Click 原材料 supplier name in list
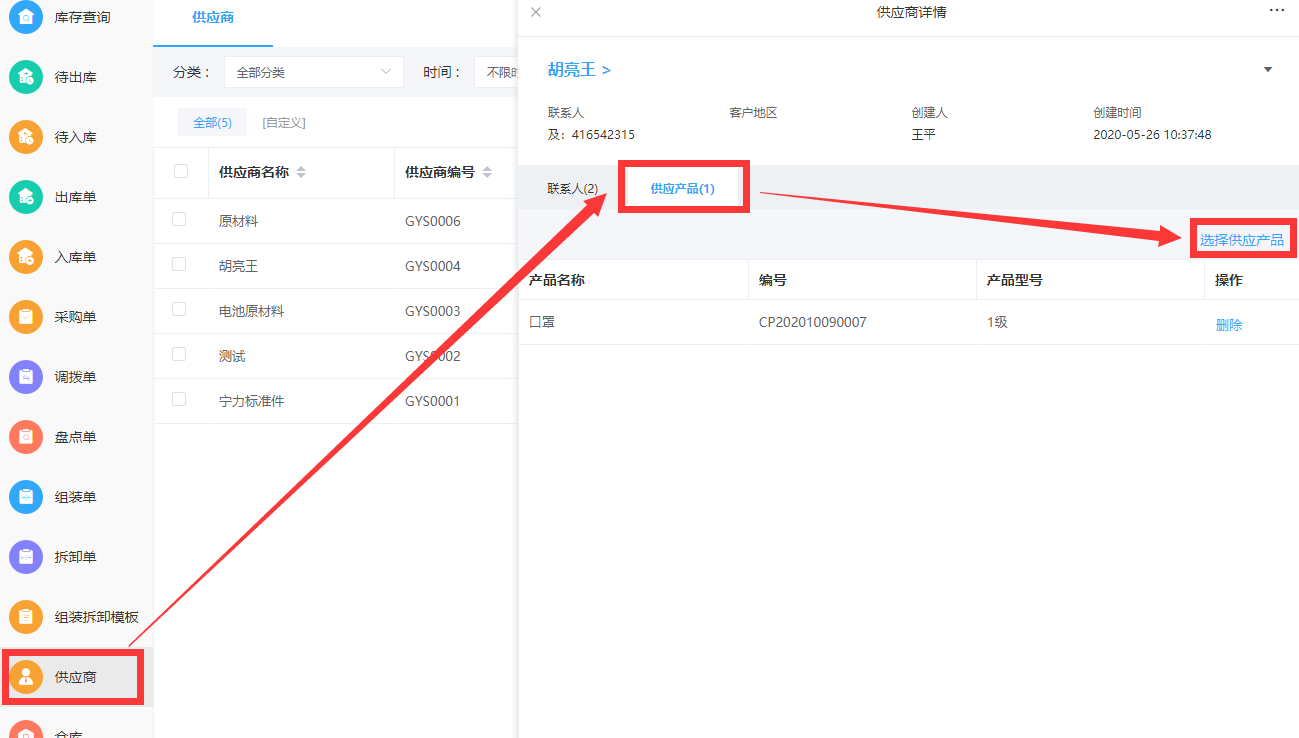1299x738 pixels. point(238,221)
